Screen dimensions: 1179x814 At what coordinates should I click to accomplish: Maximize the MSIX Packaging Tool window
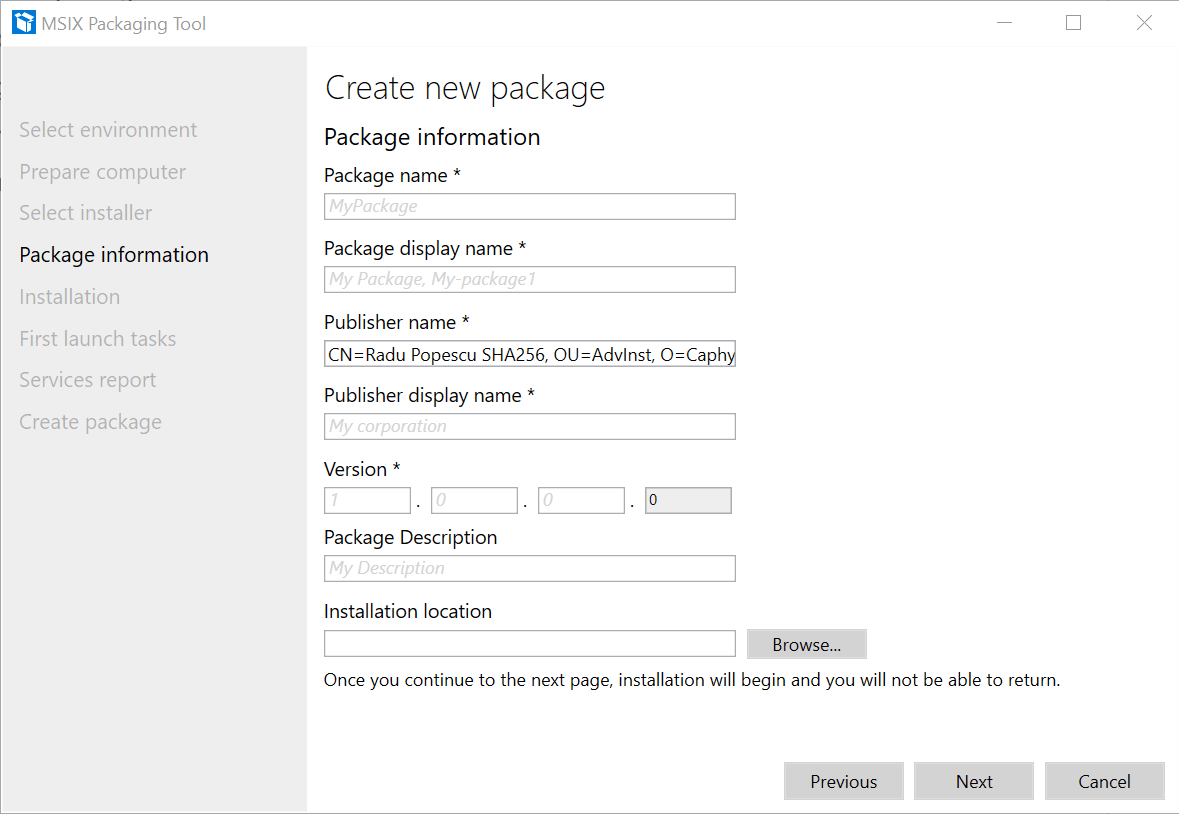point(1074,23)
